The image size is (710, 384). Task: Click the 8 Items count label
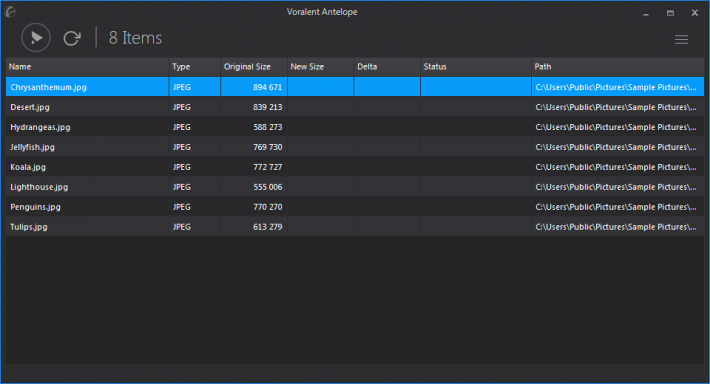tap(135, 38)
